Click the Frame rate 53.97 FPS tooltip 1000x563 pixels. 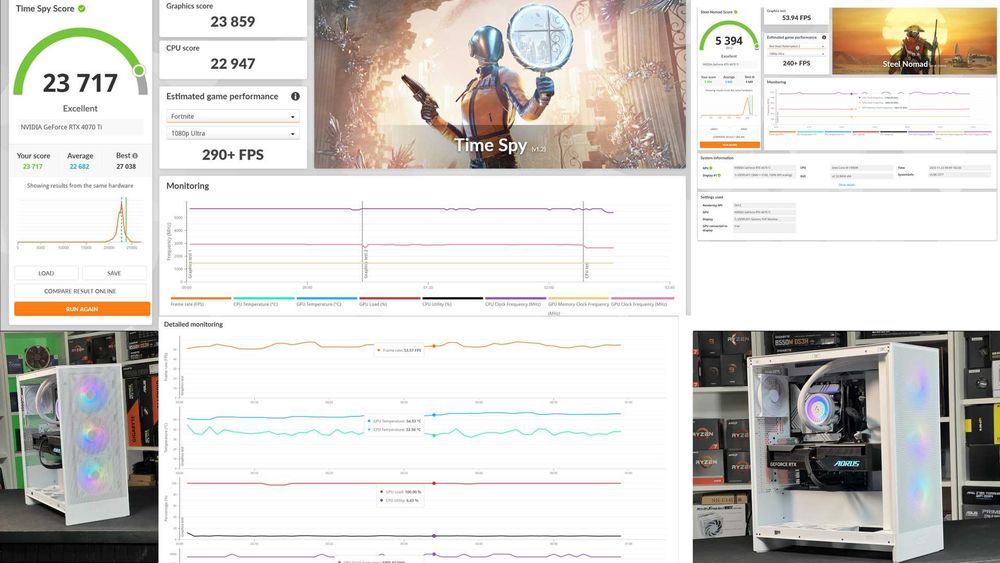click(x=399, y=350)
